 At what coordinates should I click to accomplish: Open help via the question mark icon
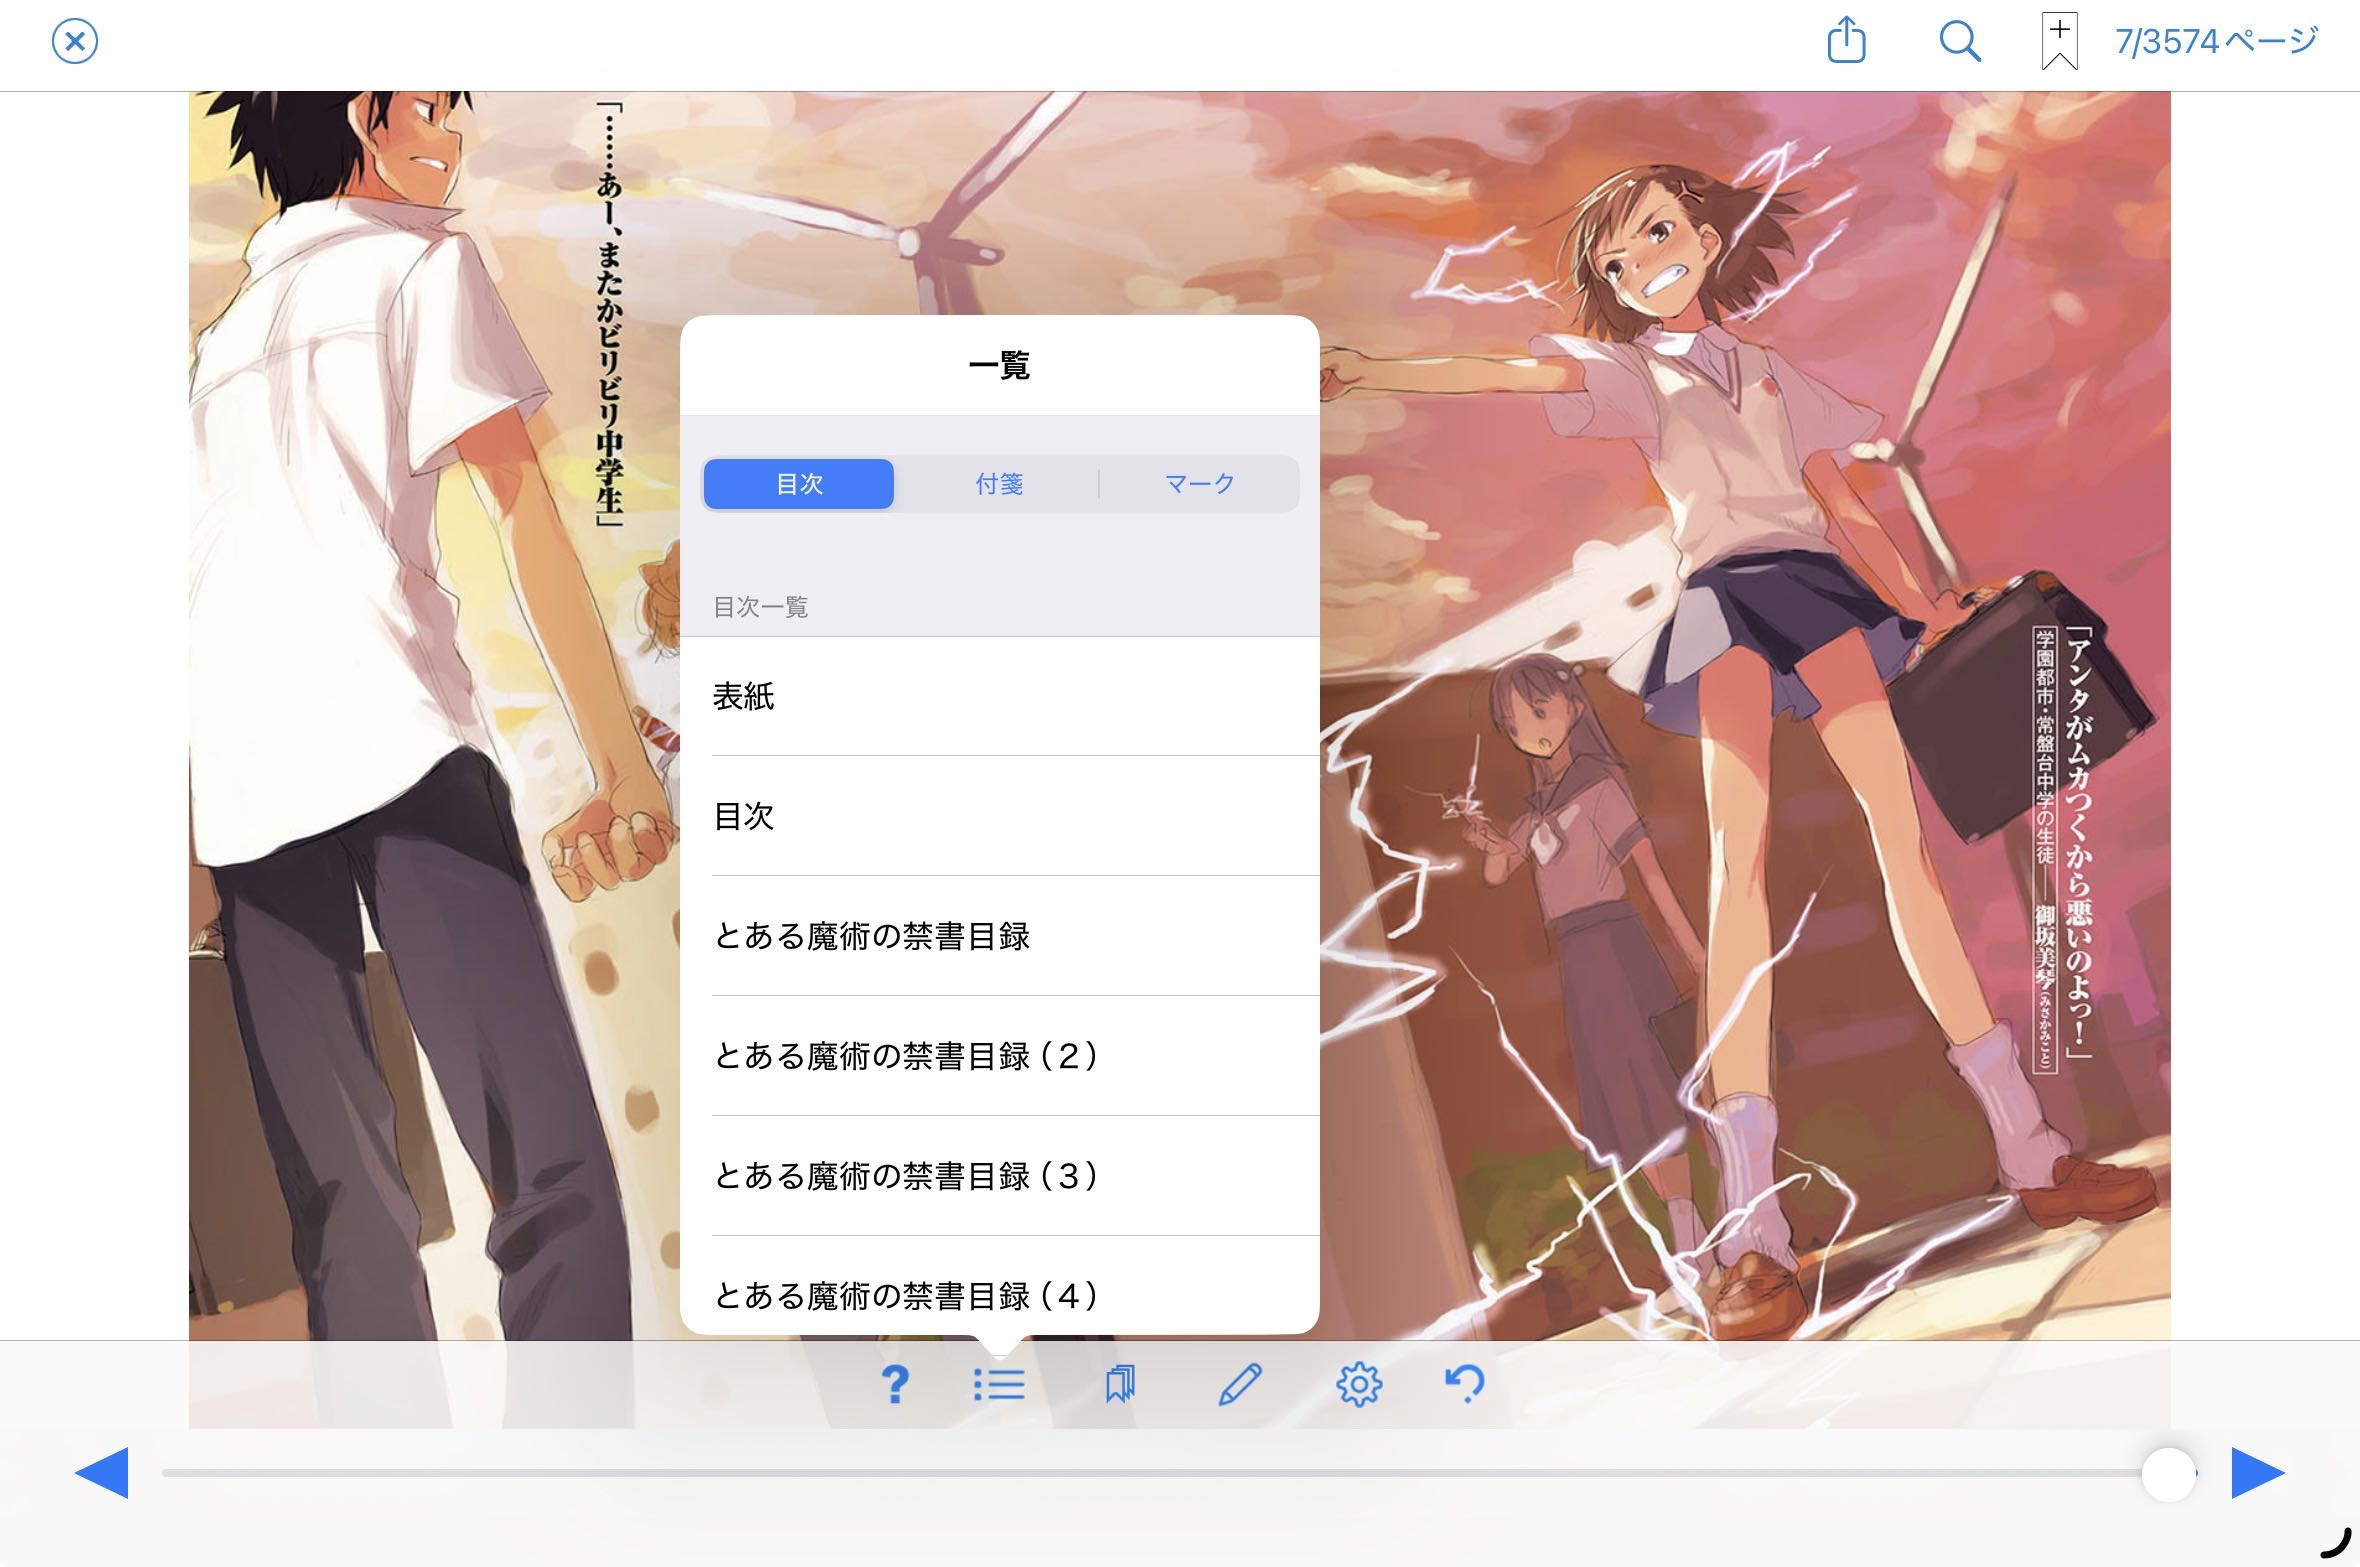[895, 1385]
